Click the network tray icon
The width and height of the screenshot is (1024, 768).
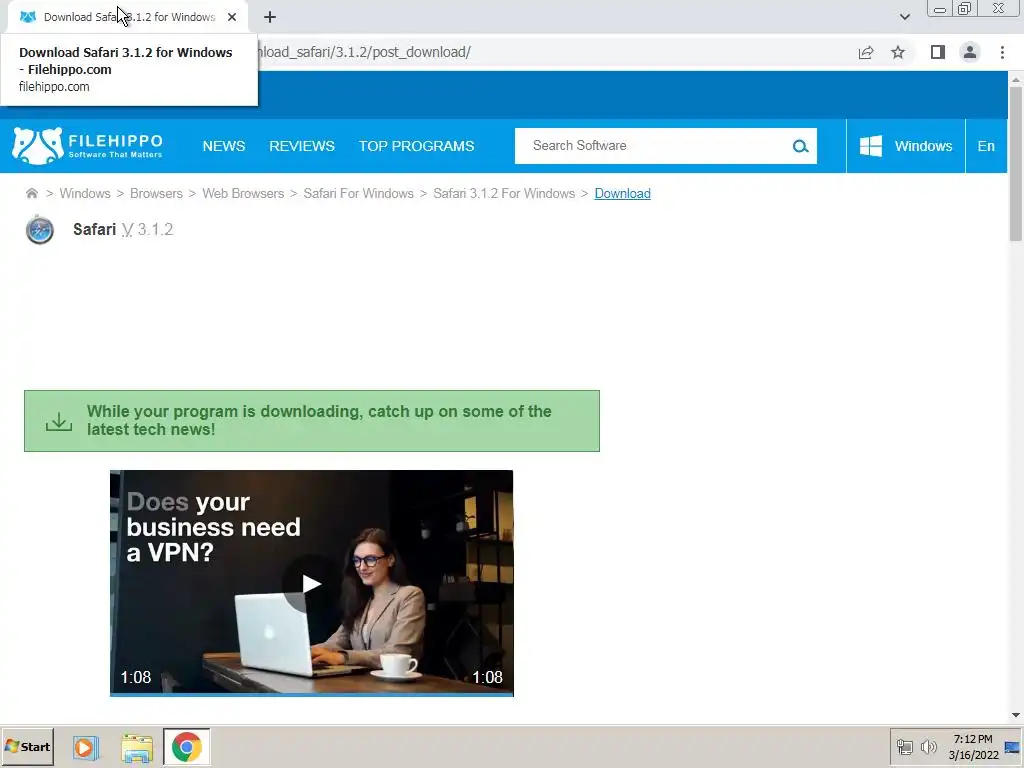[904, 746]
